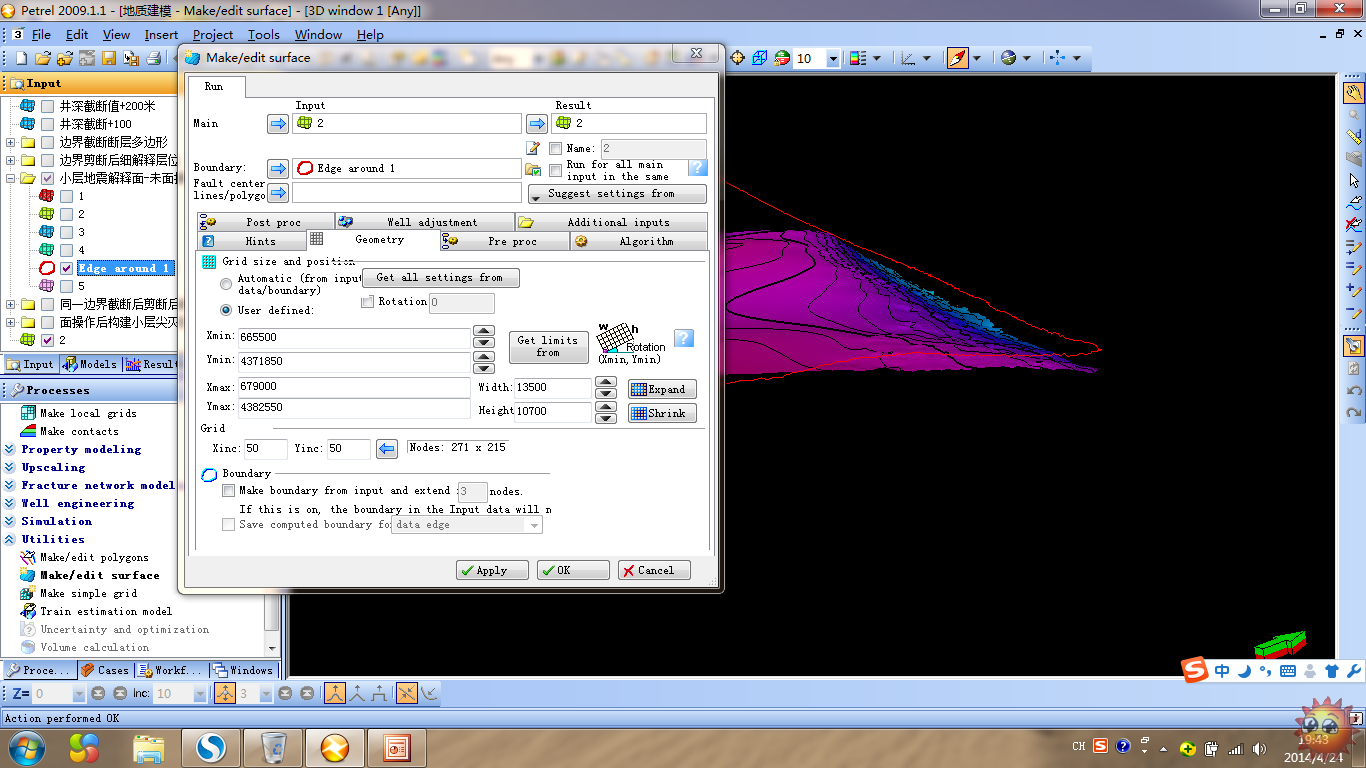Select the hand viewing mode tool
This screenshot has height=768, width=1366.
pyautogui.click(x=1354, y=93)
